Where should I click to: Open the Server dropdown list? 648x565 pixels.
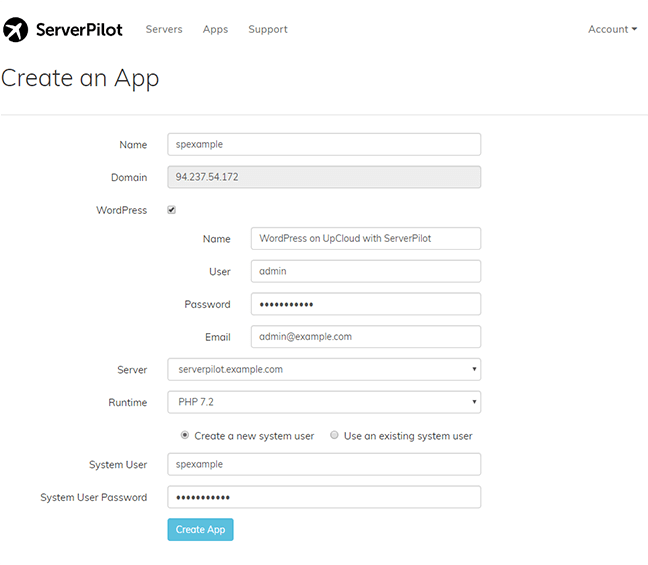pyautogui.click(x=324, y=369)
